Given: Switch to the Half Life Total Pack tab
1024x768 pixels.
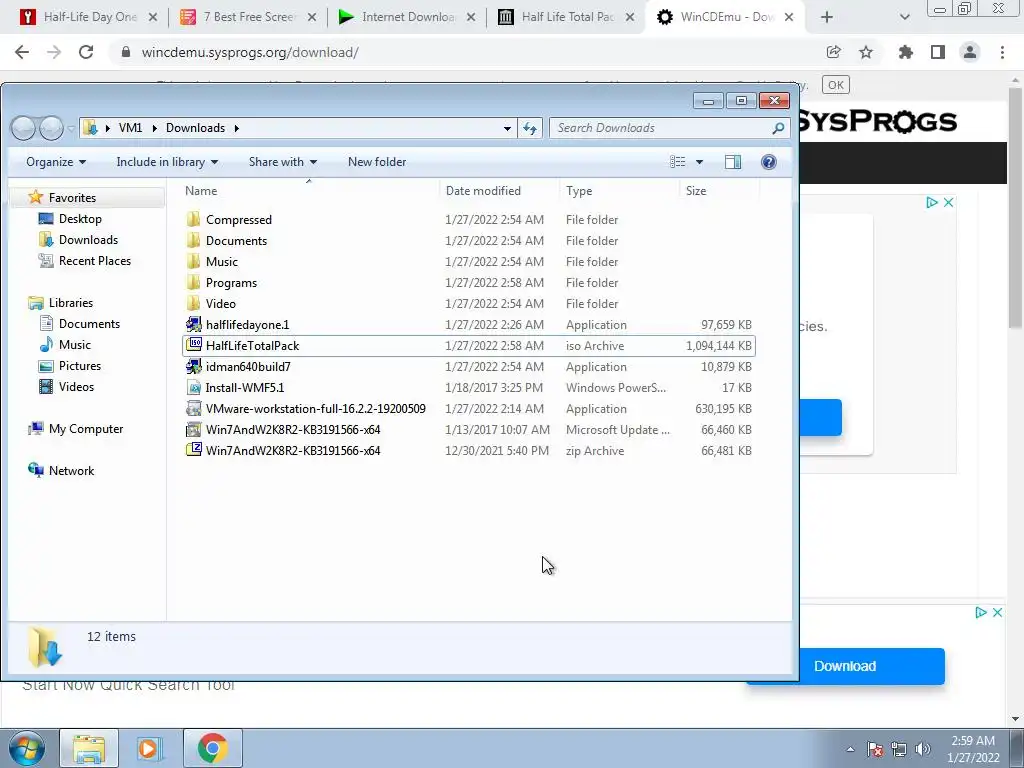Looking at the screenshot, I should click(x=568, y=17).
